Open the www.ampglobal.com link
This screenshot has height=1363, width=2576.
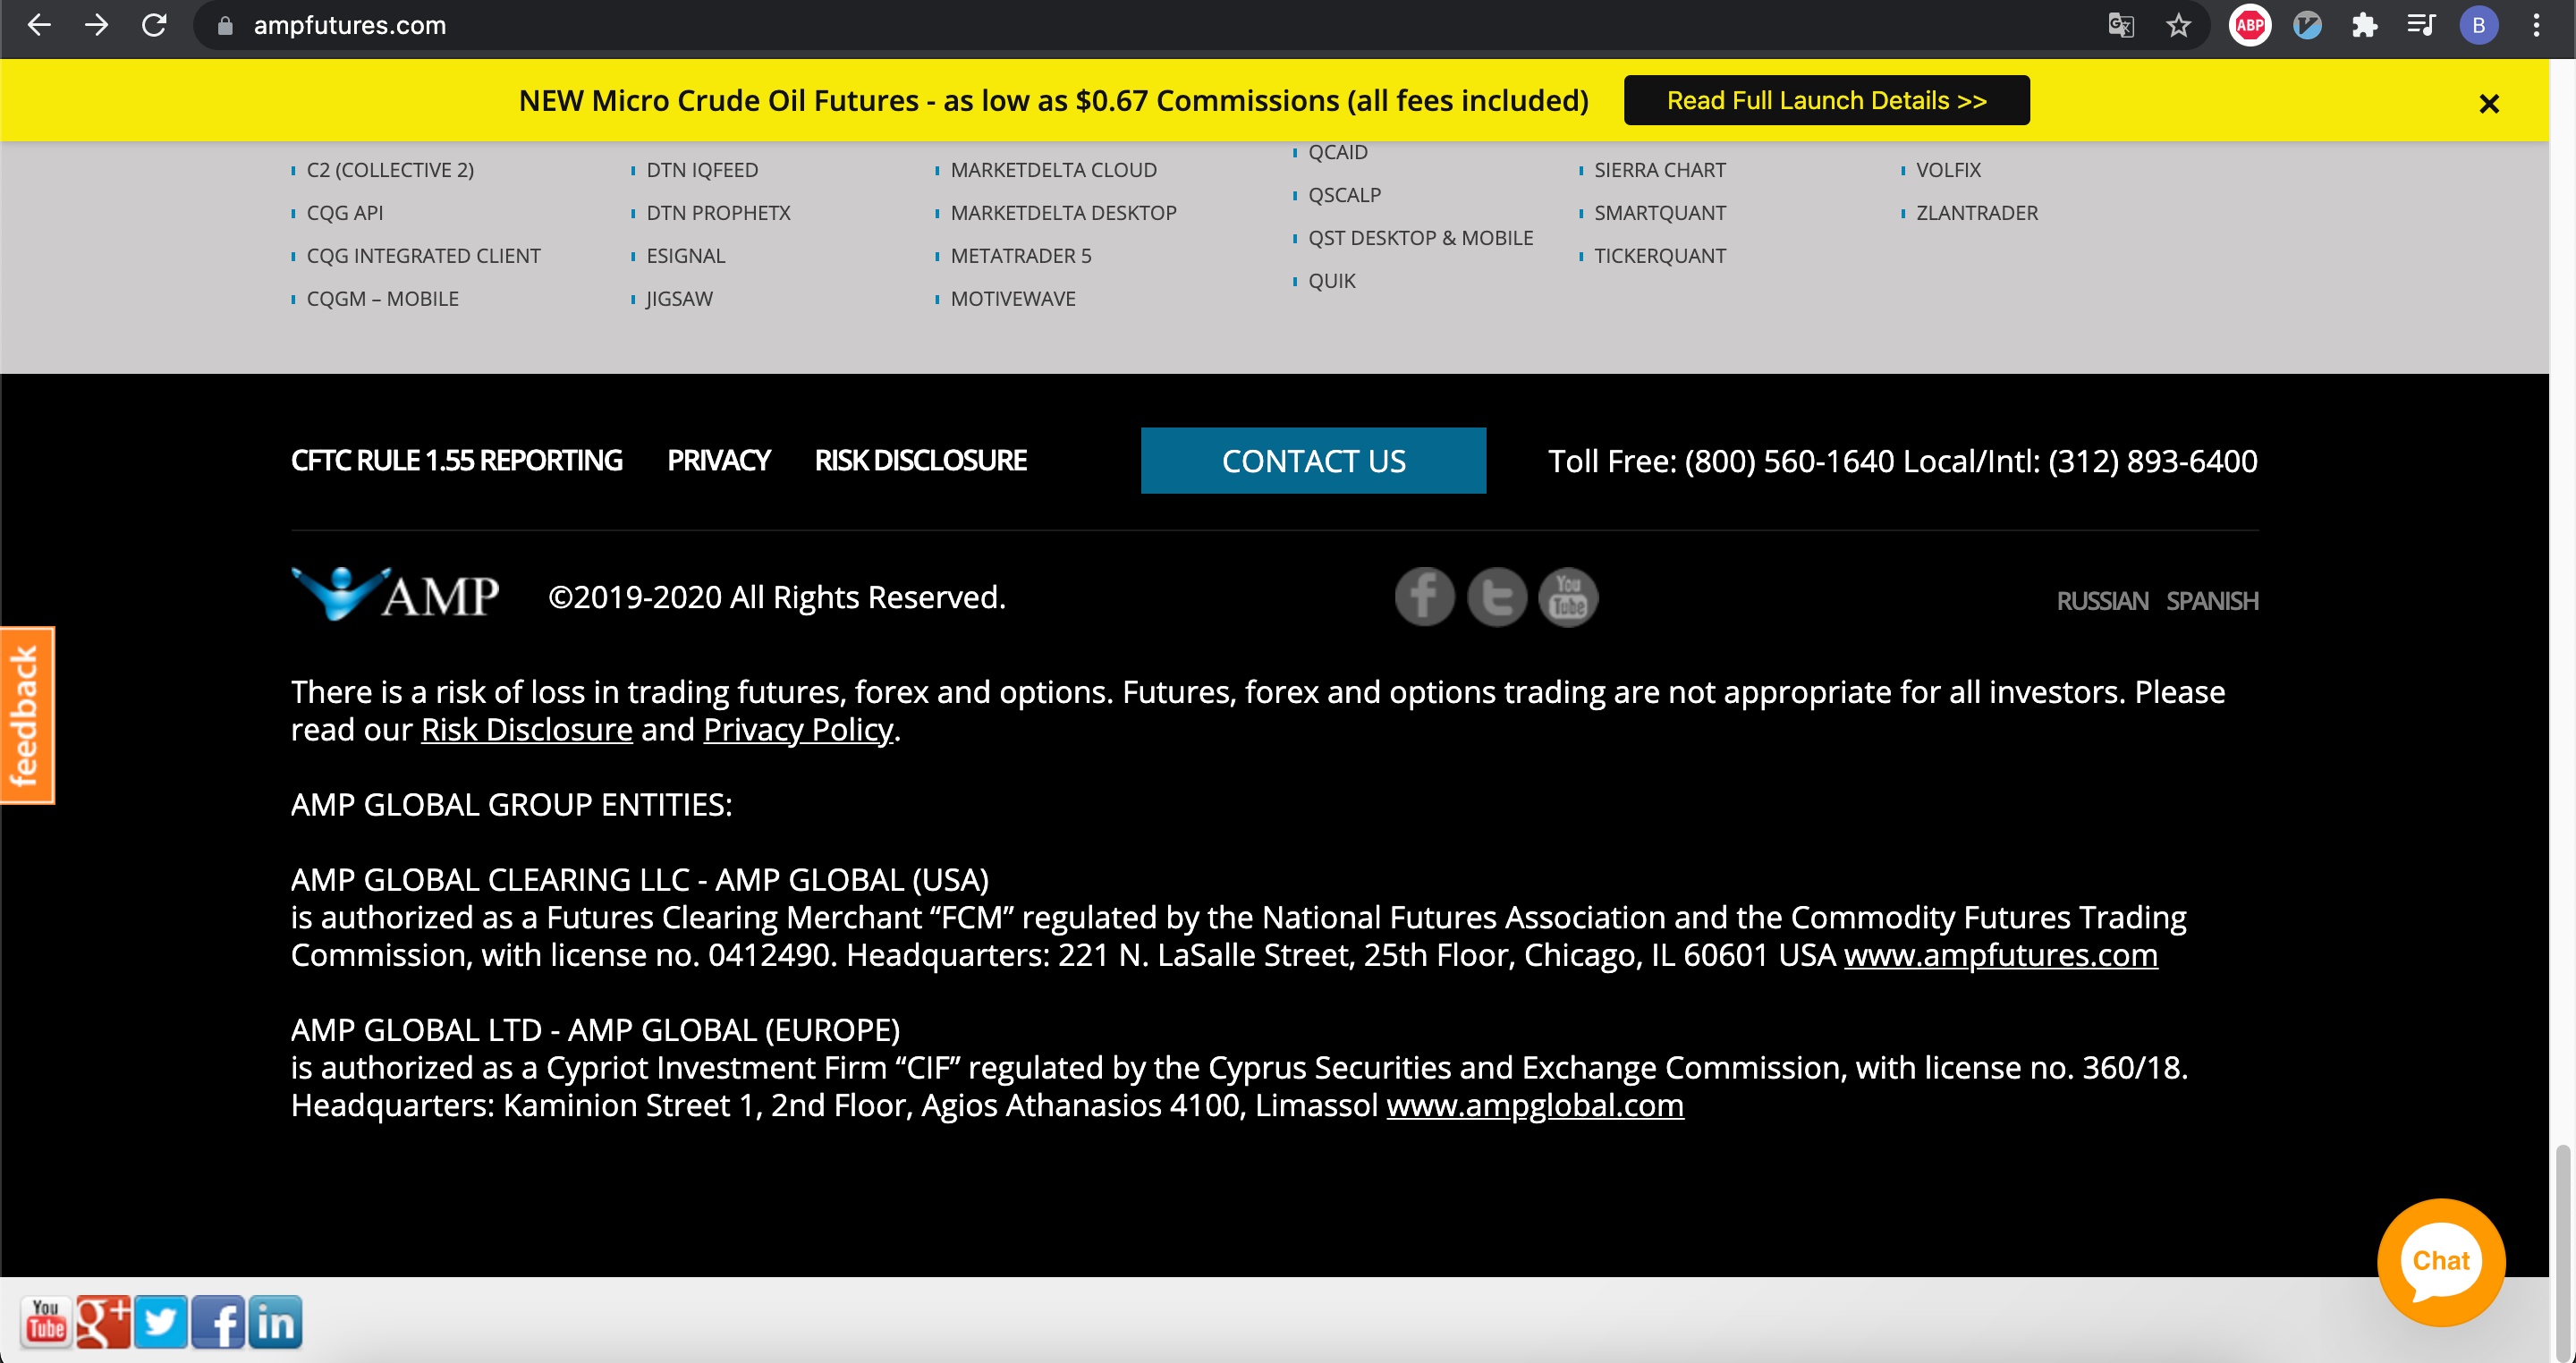click(1534, 1105)
